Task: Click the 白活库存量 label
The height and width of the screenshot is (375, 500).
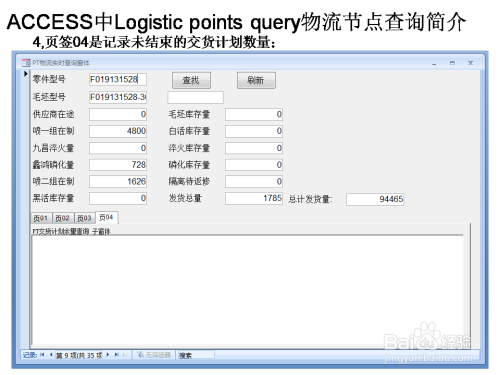Action: pos(189,131)
